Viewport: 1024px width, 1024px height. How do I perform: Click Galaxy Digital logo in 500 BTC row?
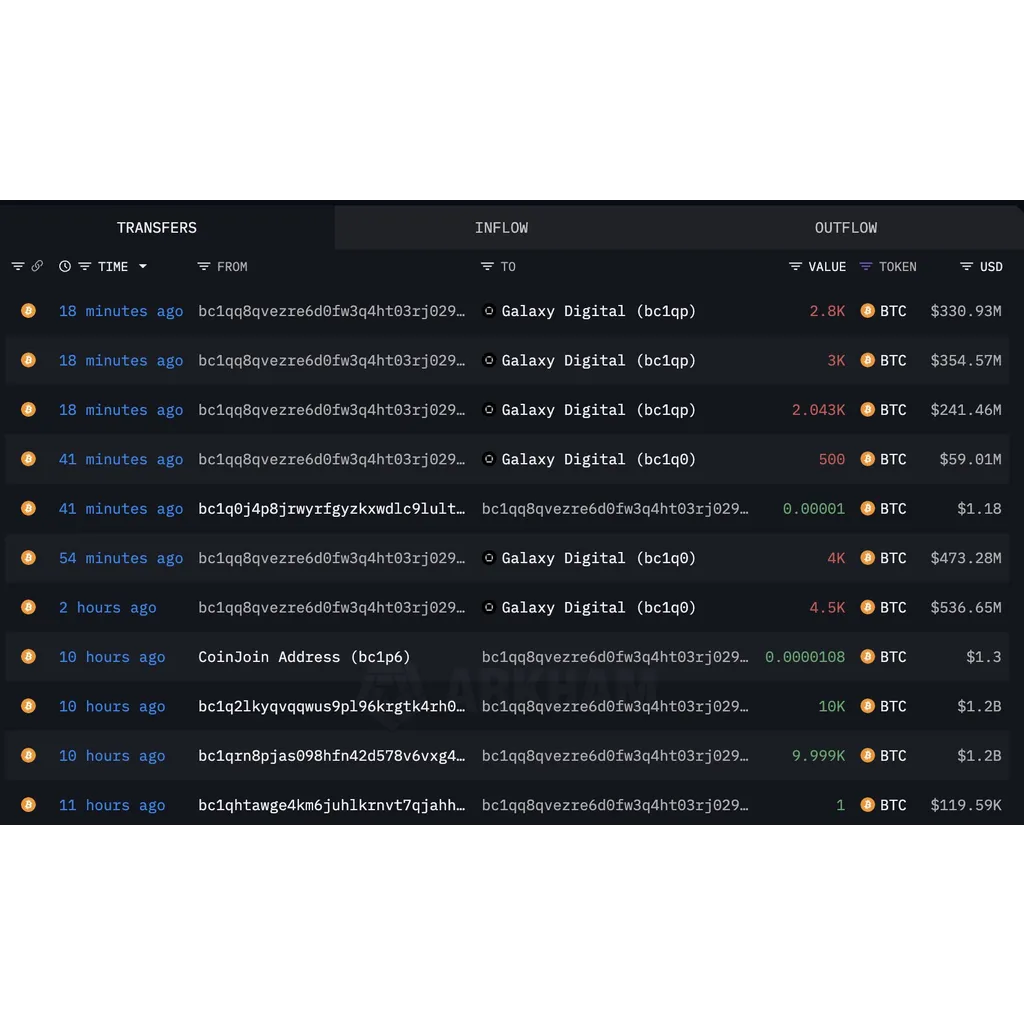pos(488,459)
